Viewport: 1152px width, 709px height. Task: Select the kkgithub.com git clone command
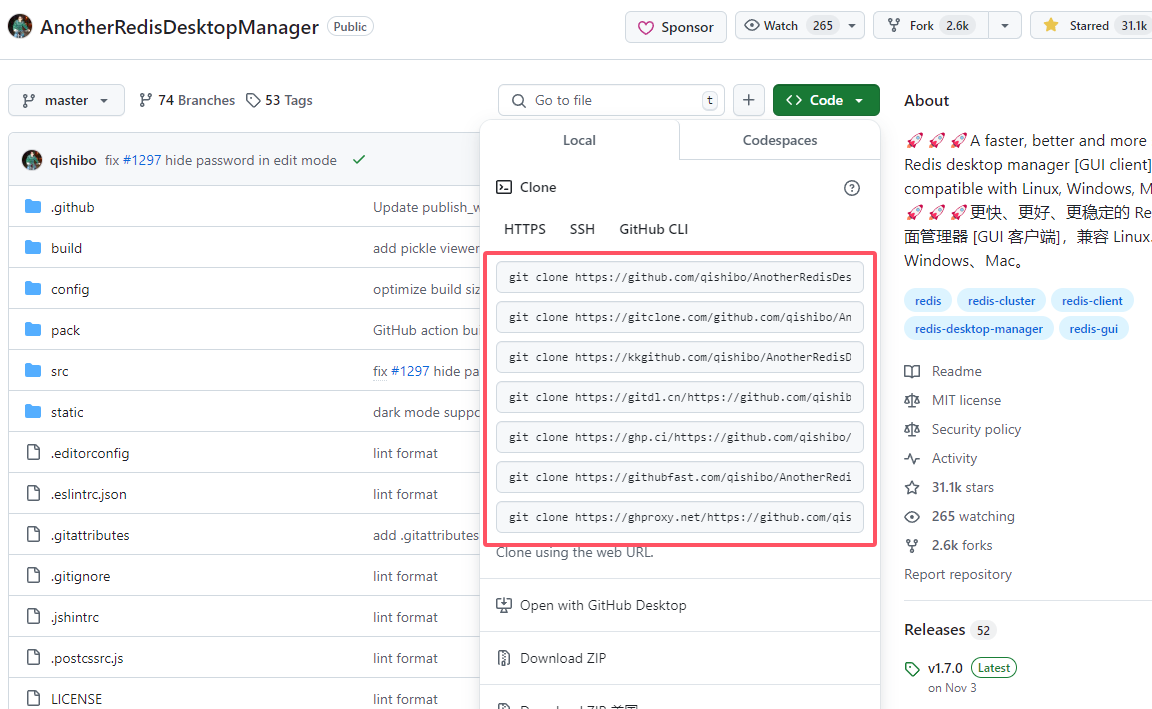pyautogui.click(x=680, y=357)
